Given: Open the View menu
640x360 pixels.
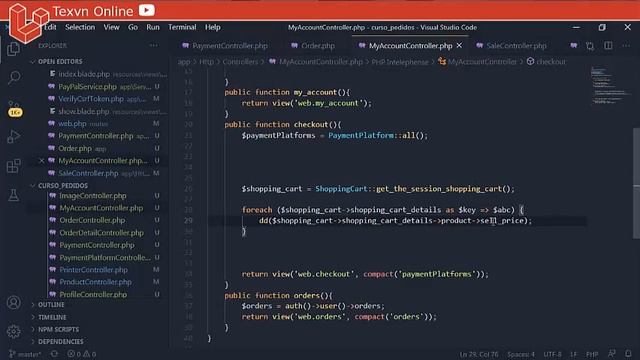Looking at the screenshot, I should tap(111, 27).
